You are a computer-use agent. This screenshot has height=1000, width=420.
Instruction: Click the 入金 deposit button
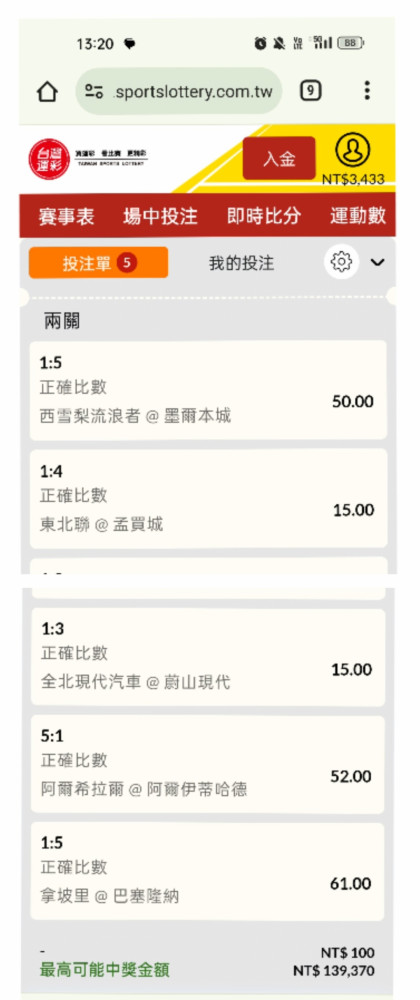pyautogui.click(x=279, y=158)
